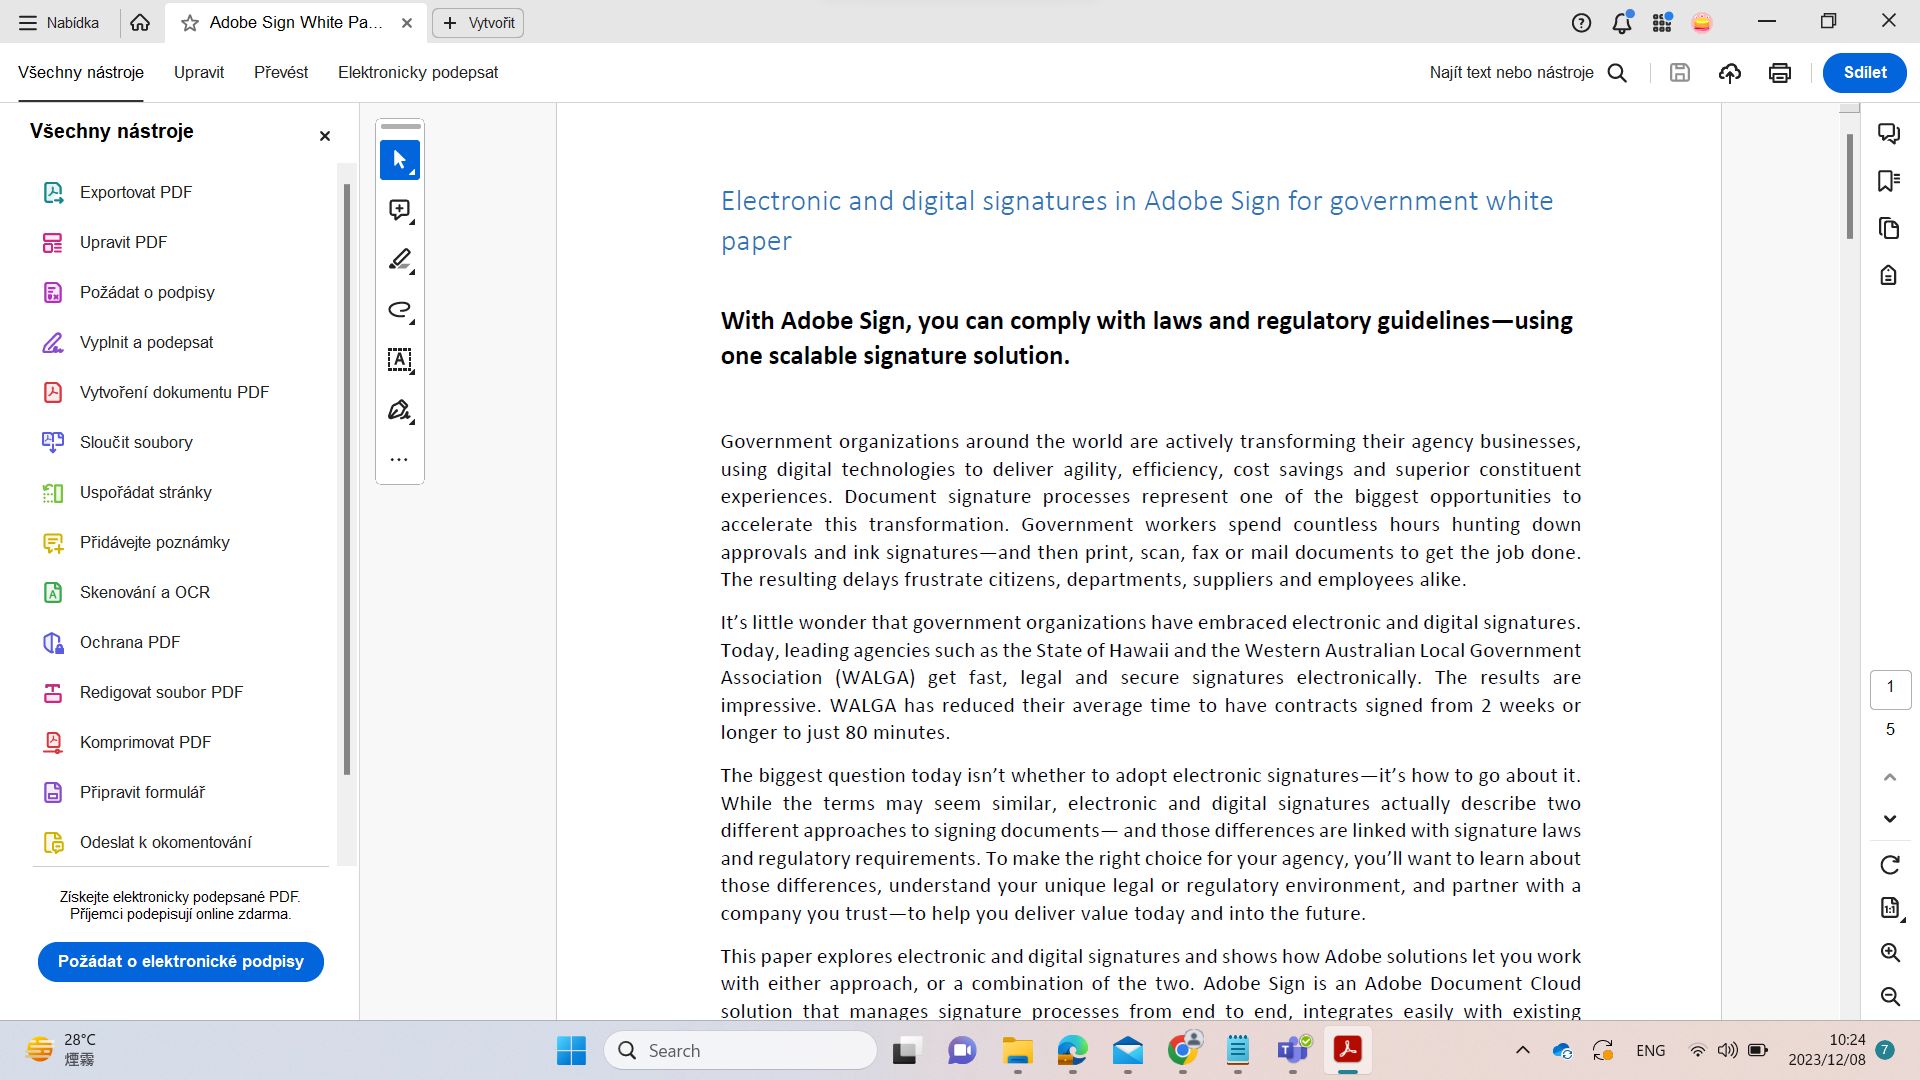Image resolution: width=1920 pixels, height=1080 pixels.
Task: Click the fill and sign pen tool
Action: [399, 410]
